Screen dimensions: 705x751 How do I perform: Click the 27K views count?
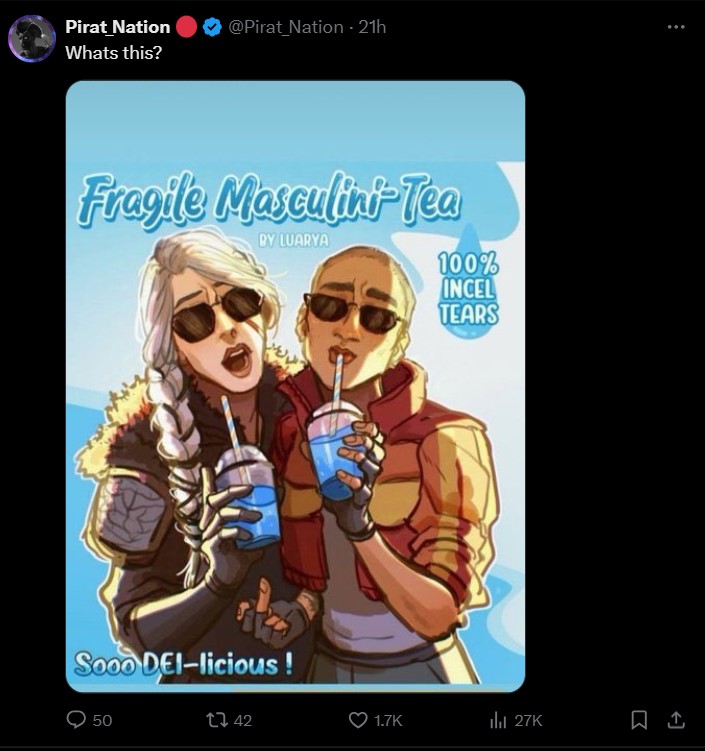527,720
